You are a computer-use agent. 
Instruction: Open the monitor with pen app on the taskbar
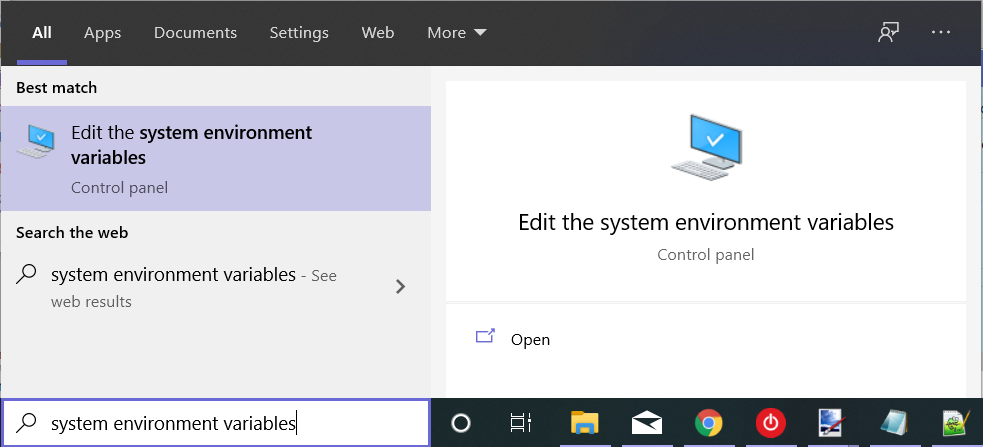(834, 424)
